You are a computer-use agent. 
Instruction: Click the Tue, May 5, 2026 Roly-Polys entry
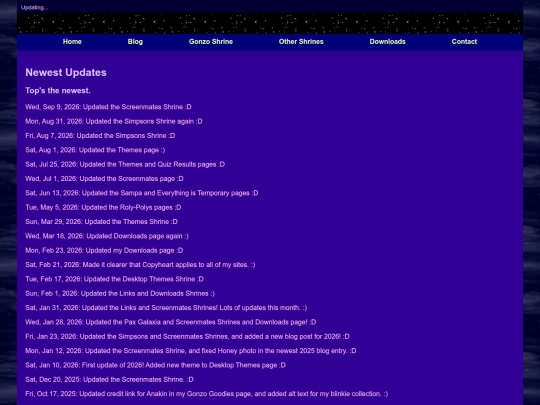pos(103,207)
